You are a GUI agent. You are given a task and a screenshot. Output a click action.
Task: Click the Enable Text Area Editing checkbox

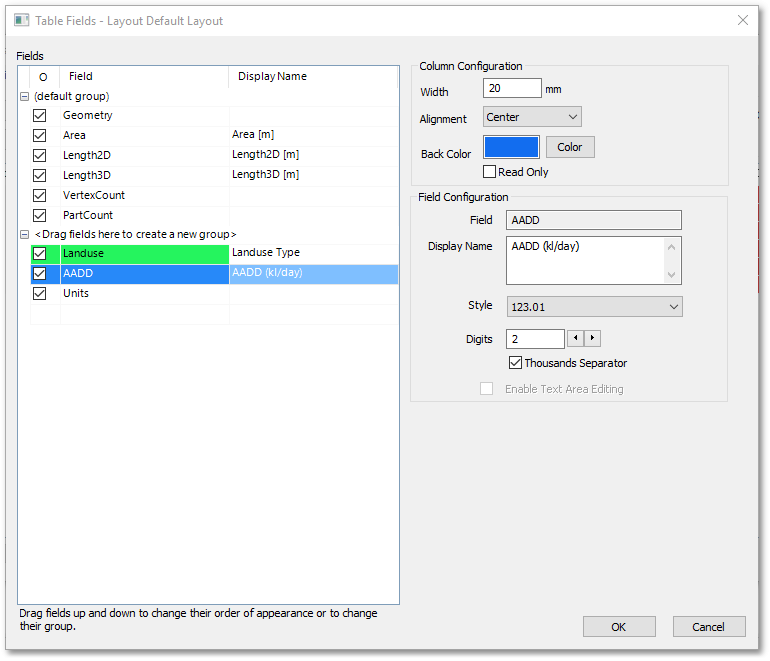pyautogui.click(x=487, y=389)
